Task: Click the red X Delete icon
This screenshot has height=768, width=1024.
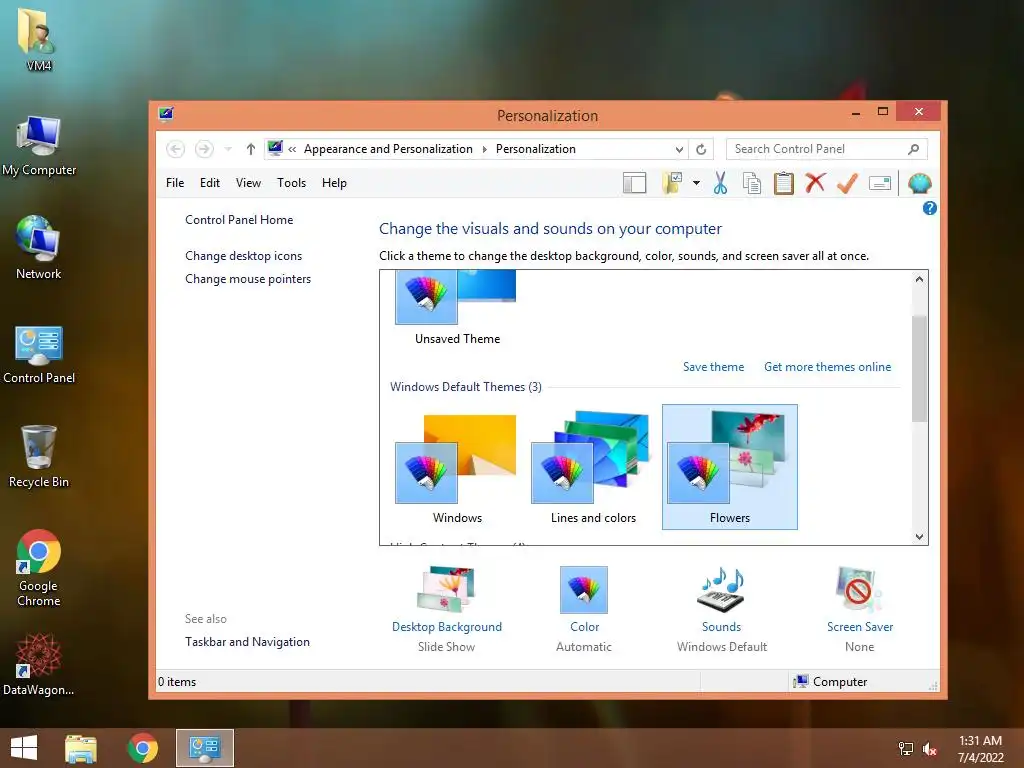Action: coord(815,183)
